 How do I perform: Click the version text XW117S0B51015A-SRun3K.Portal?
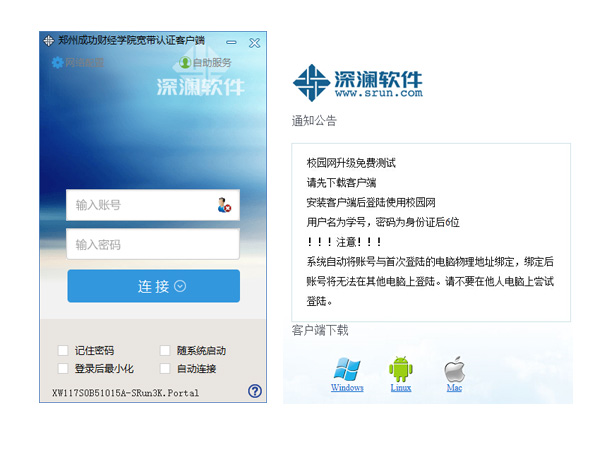(126, 393)
